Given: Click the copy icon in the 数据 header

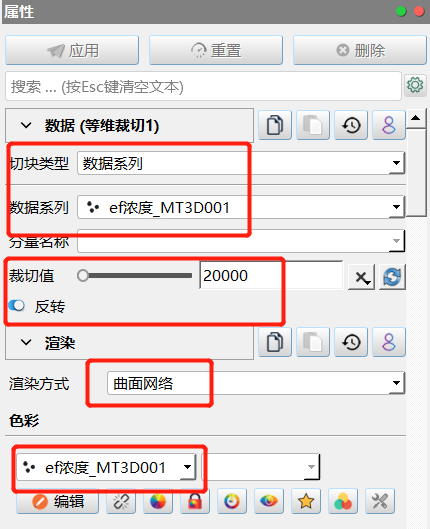Looking at the screenshot, I should 275,125.
